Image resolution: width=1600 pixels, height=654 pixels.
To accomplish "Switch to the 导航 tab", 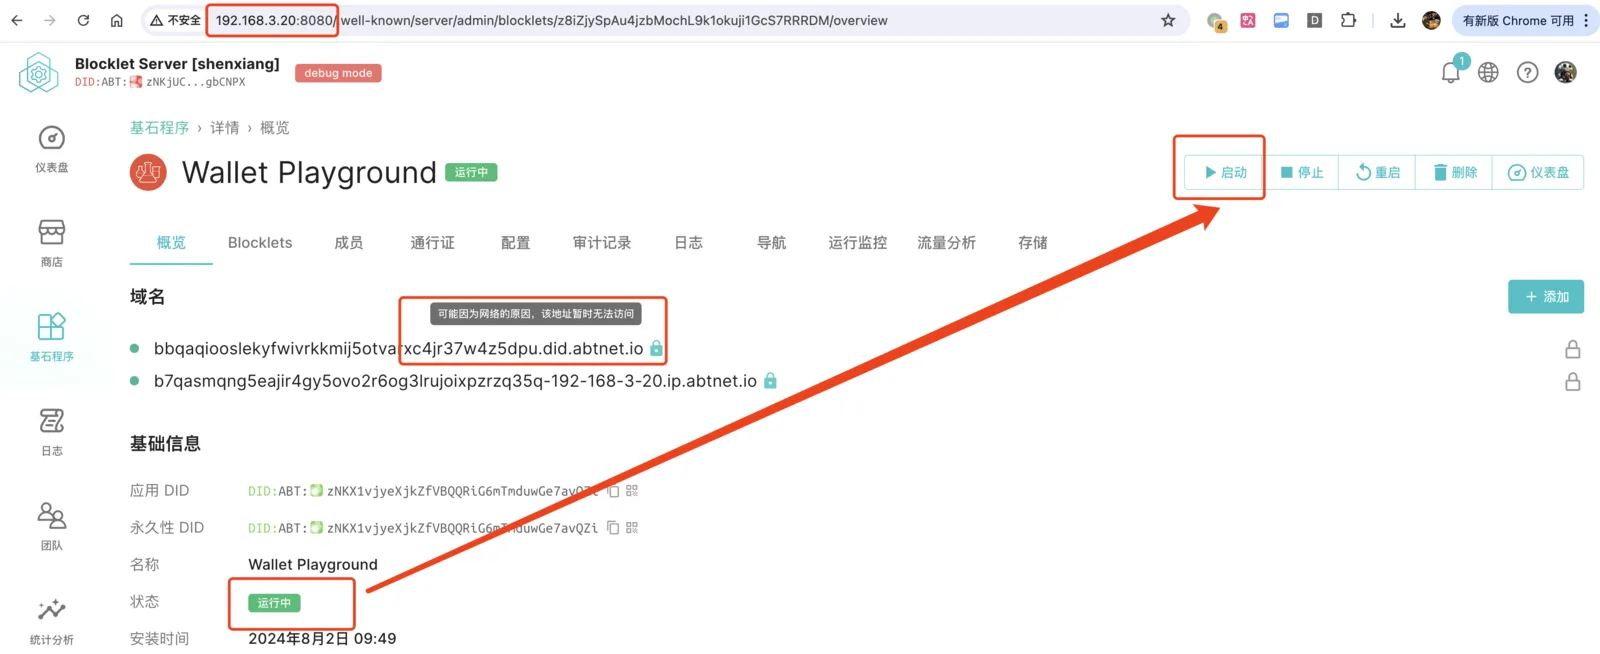I will point(771,243).
